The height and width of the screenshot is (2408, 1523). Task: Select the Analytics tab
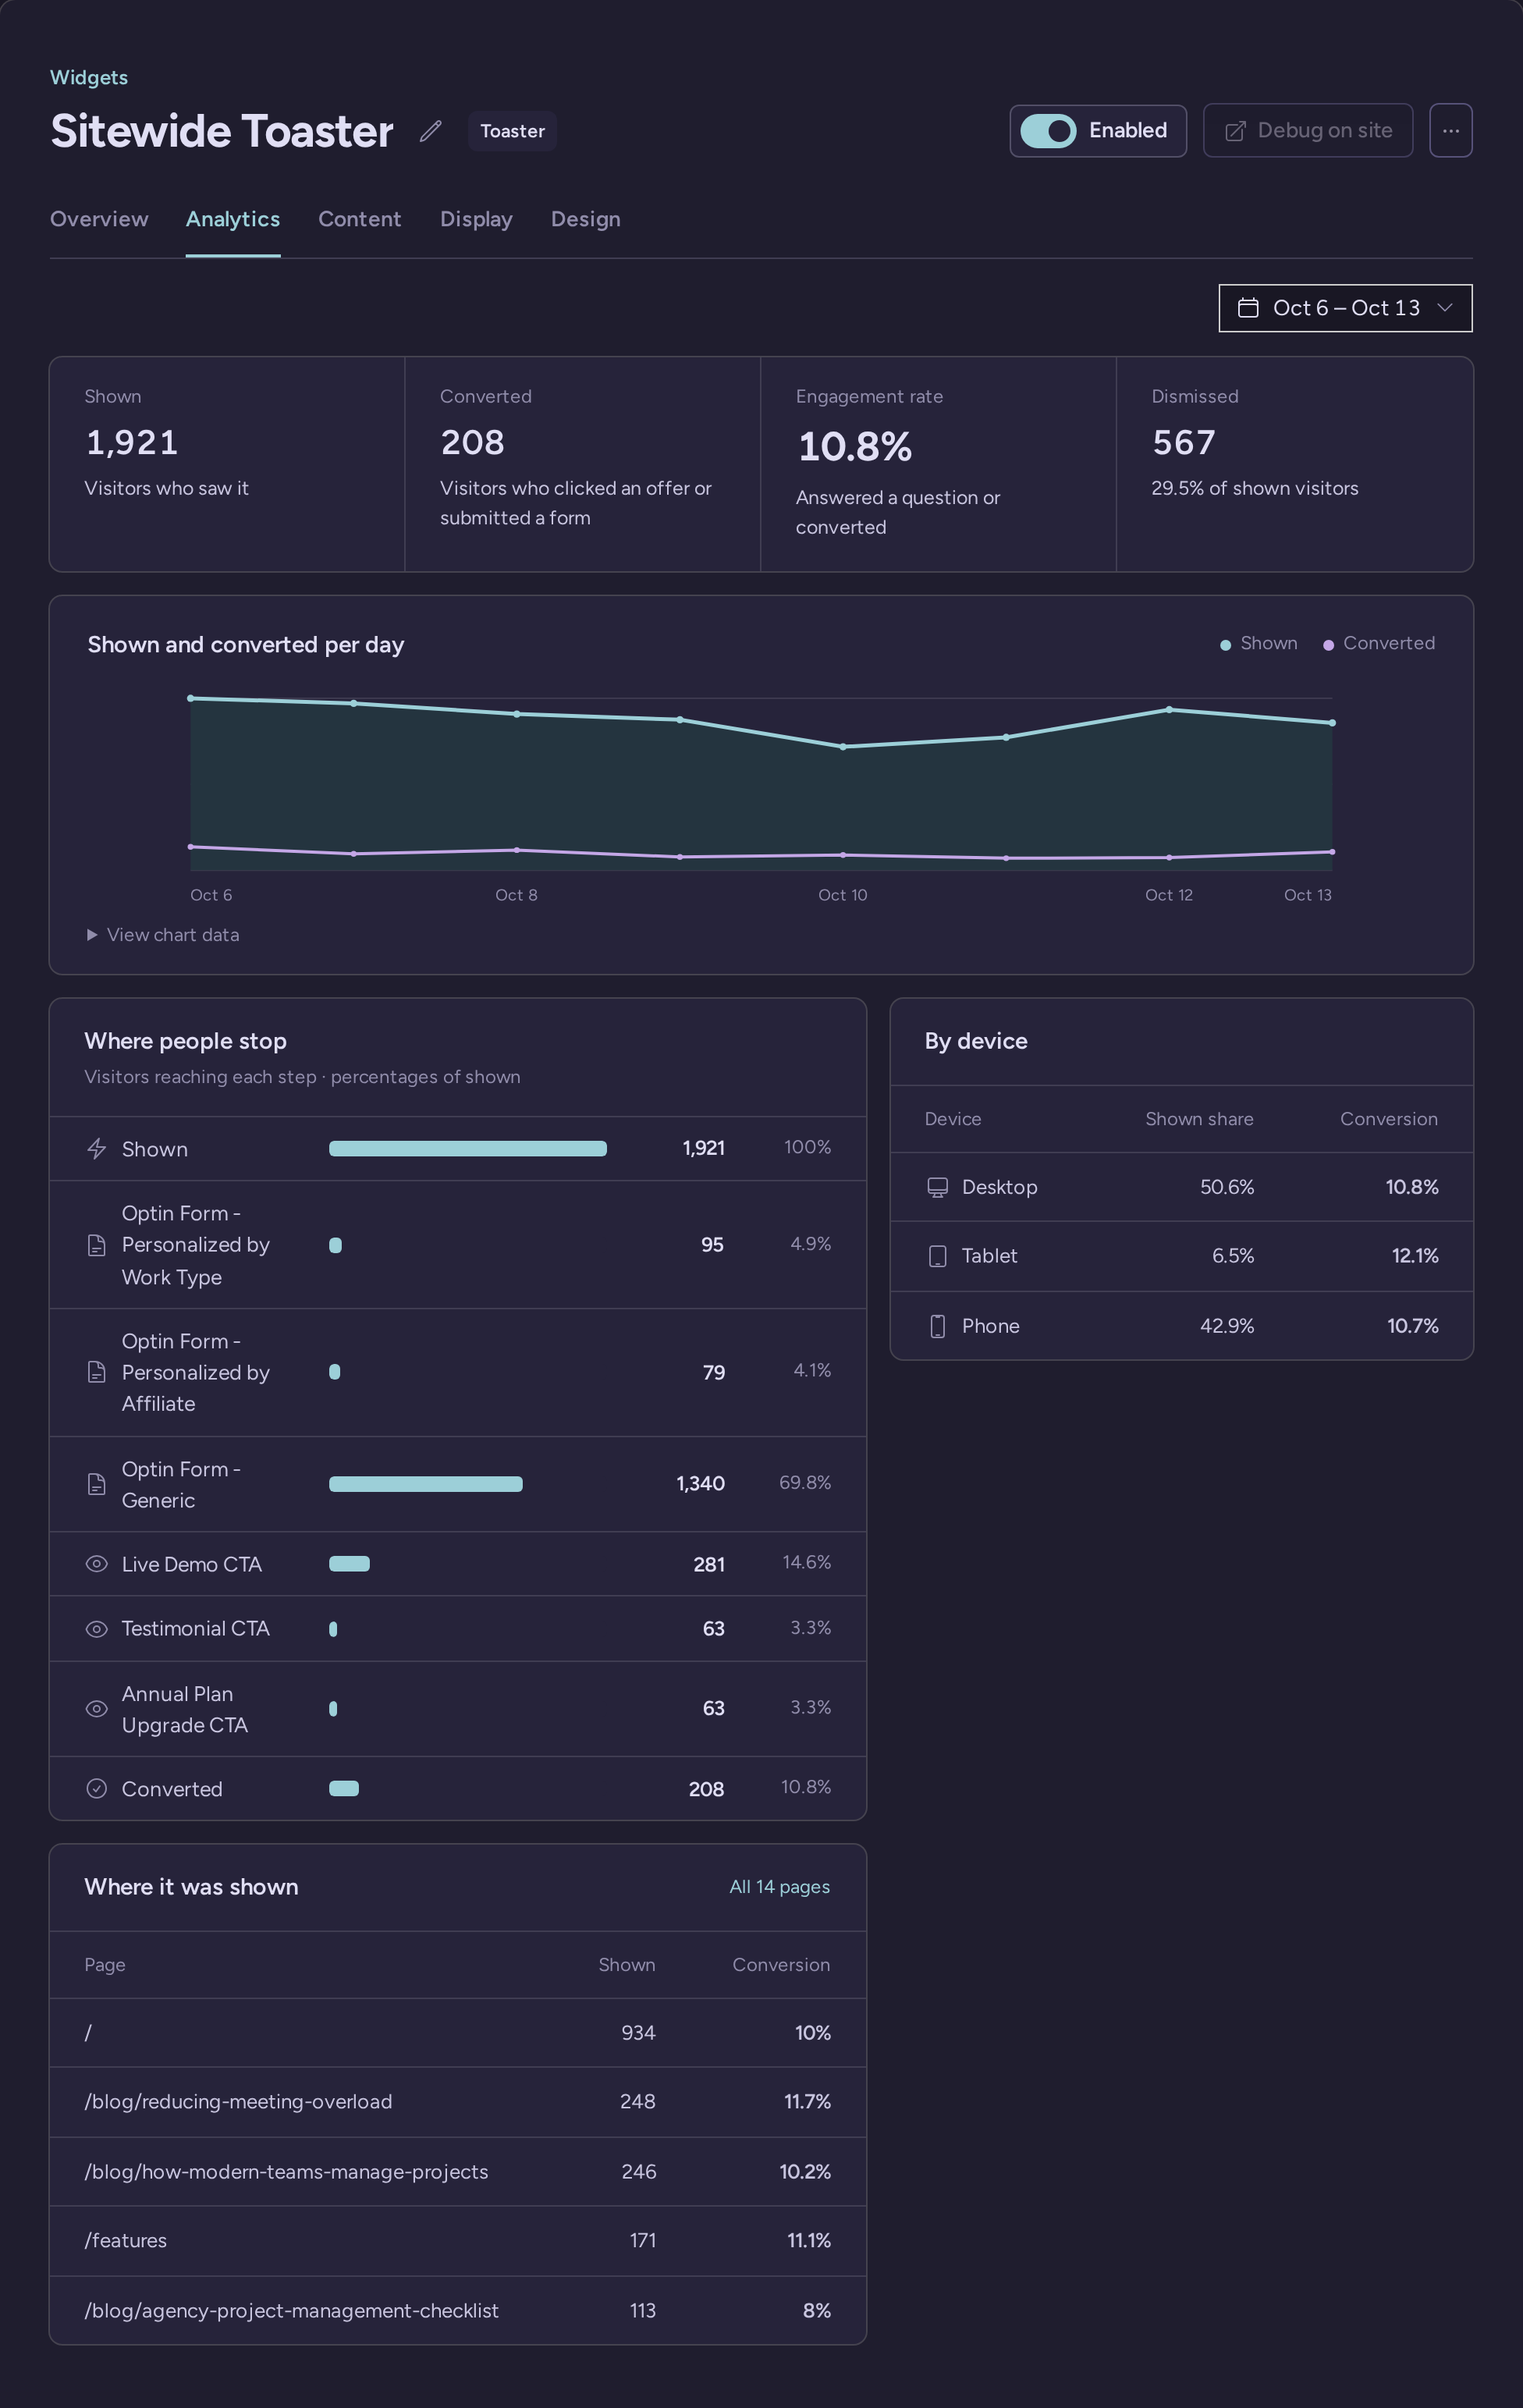tap(233, 219)
